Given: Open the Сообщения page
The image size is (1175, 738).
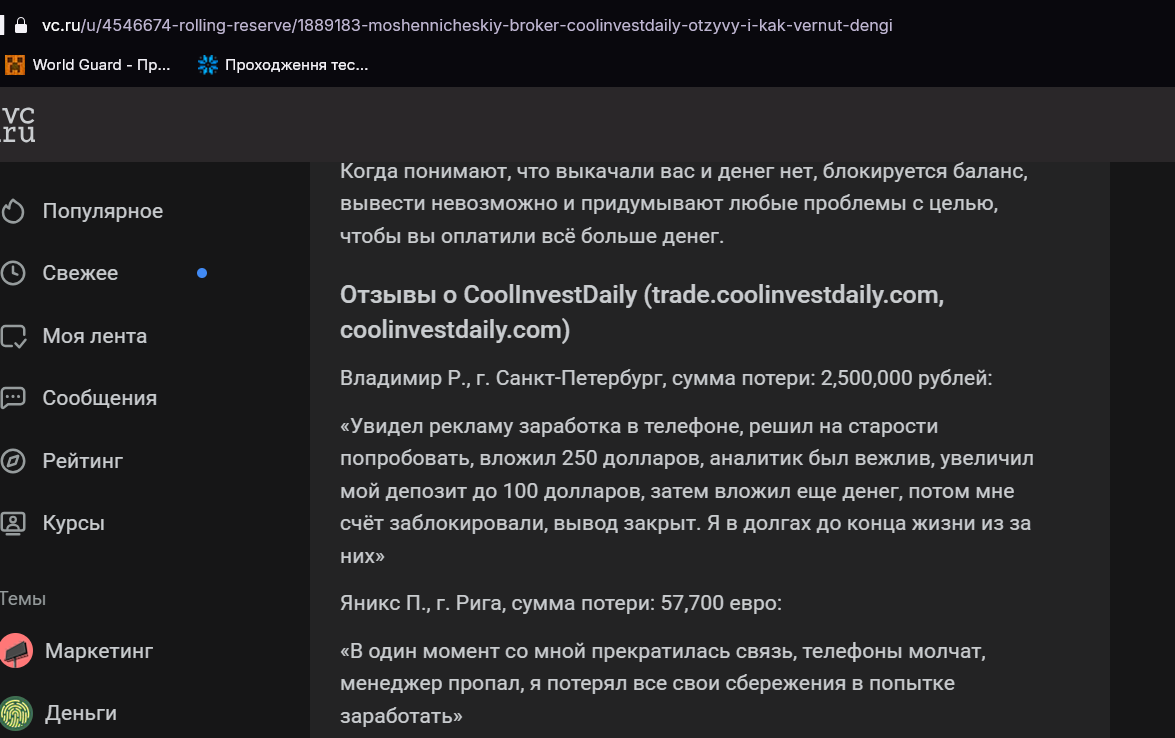Looking at the screenshot, I should click(x=99, y=398).
